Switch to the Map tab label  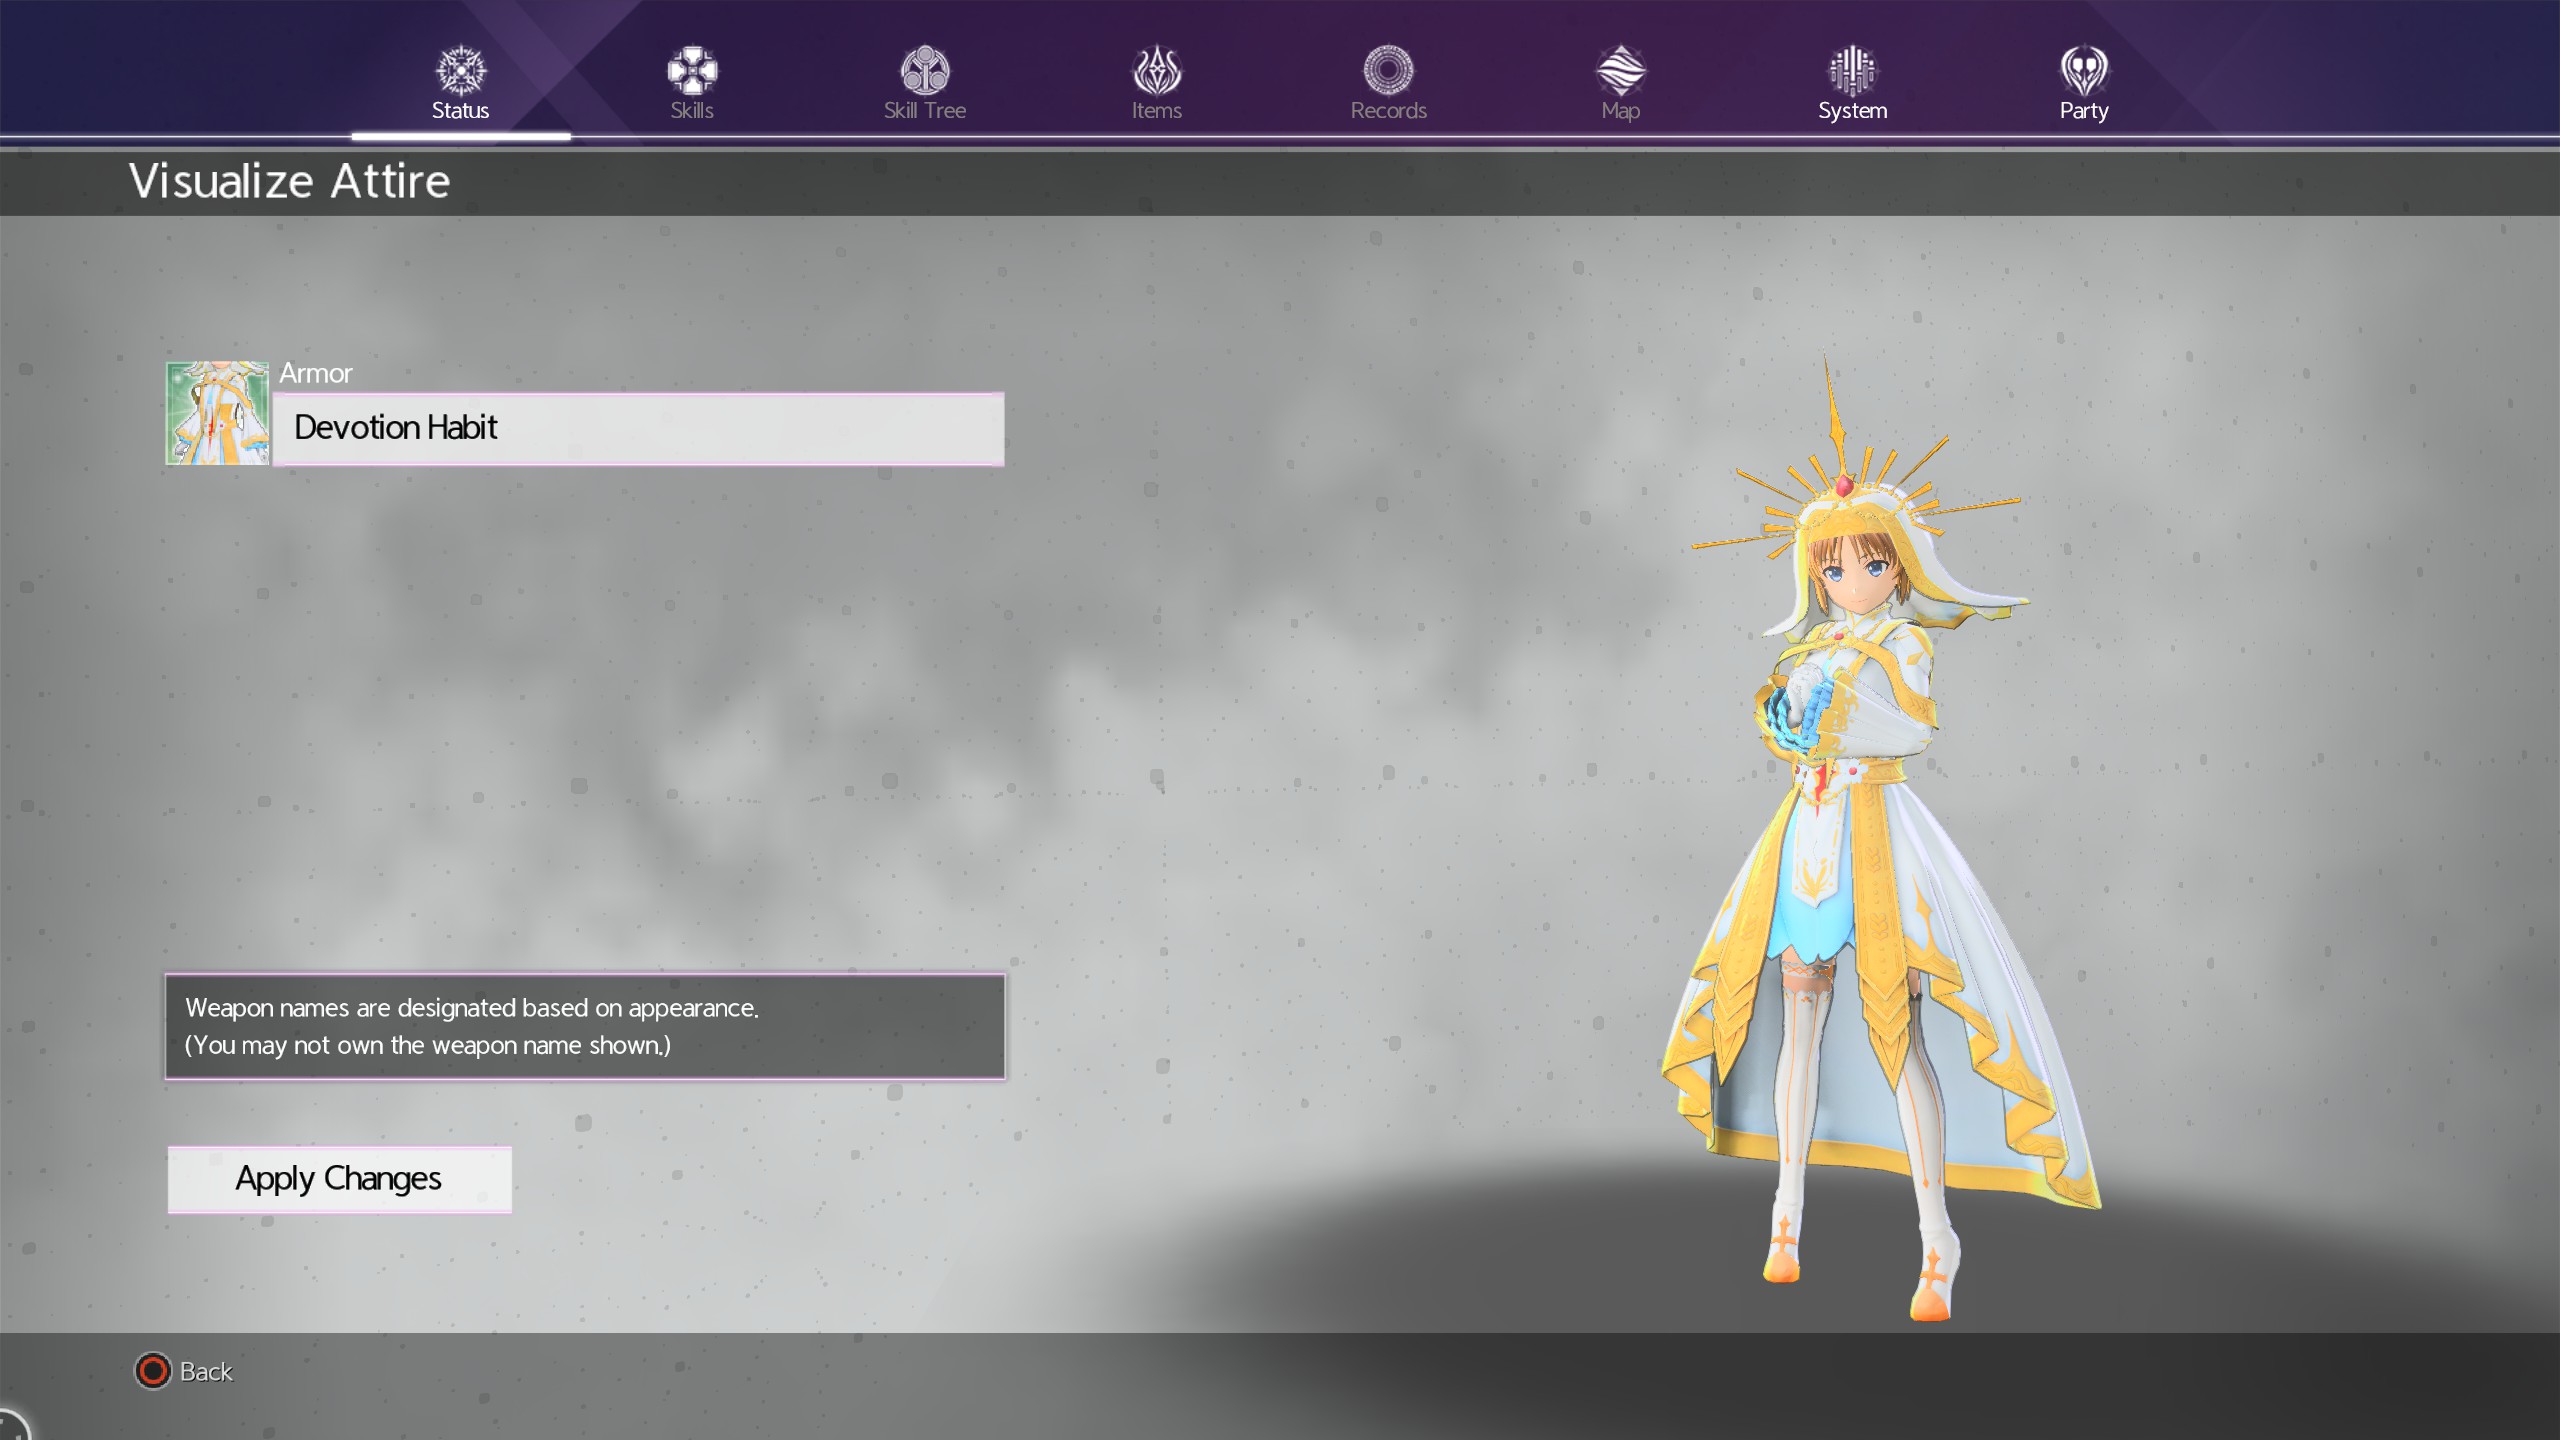pos(1621,111)
